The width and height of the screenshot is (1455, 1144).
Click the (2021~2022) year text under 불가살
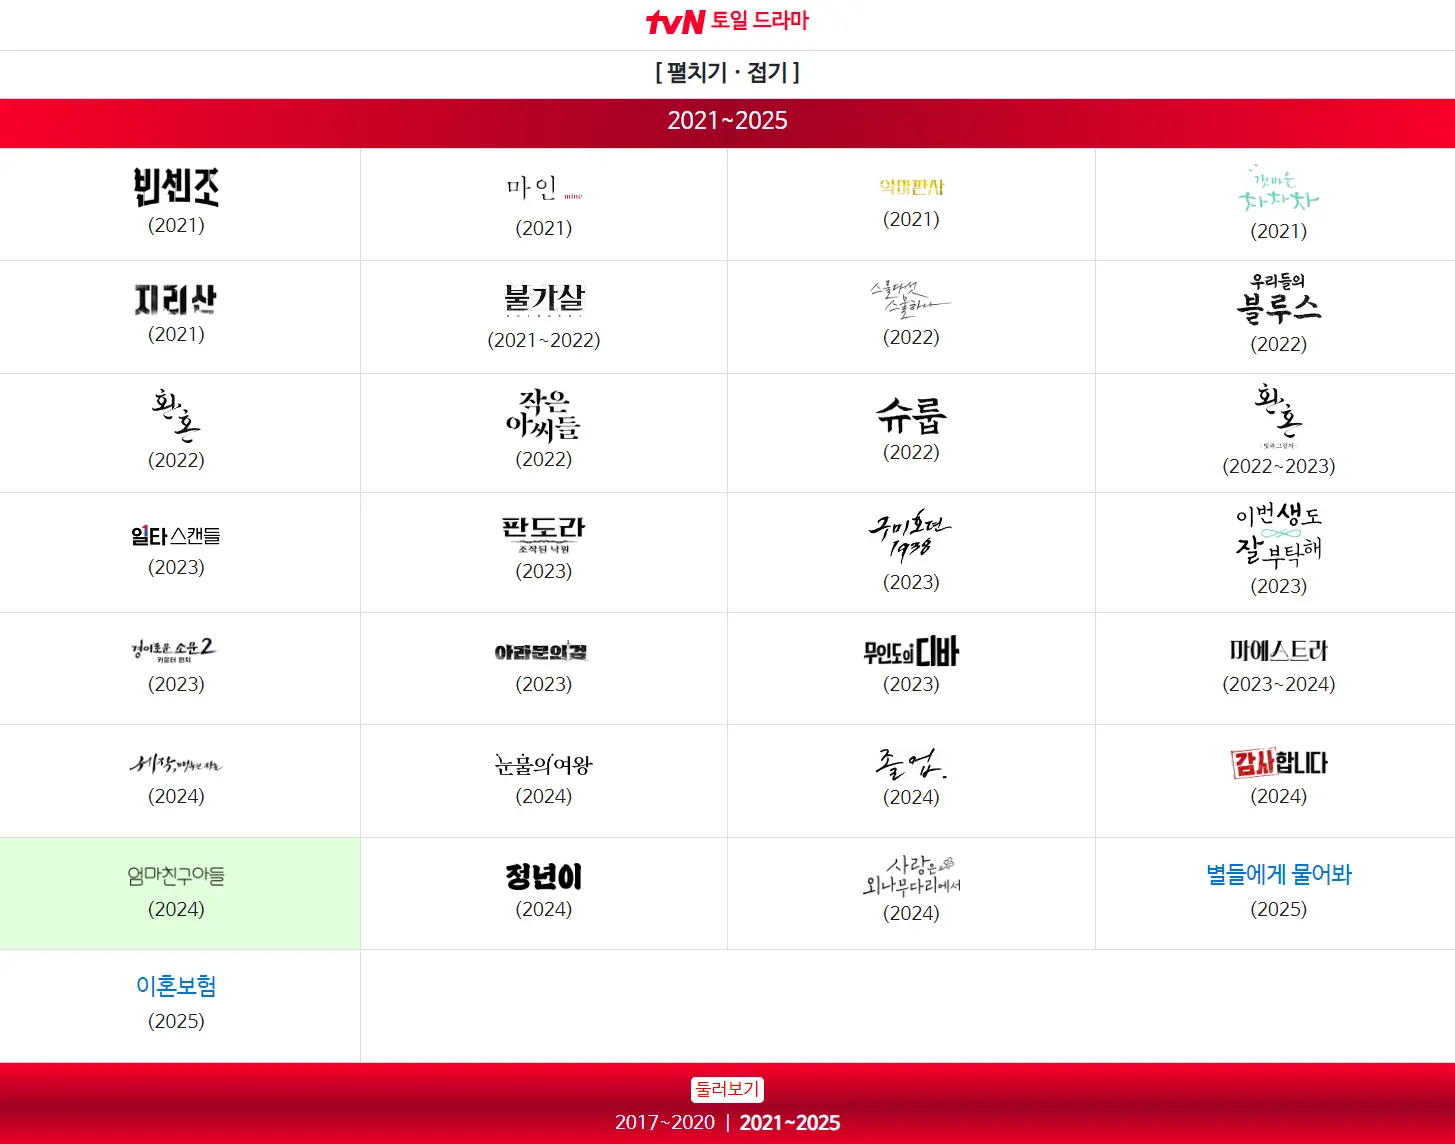pyautogui.click(x=544, y=340)
